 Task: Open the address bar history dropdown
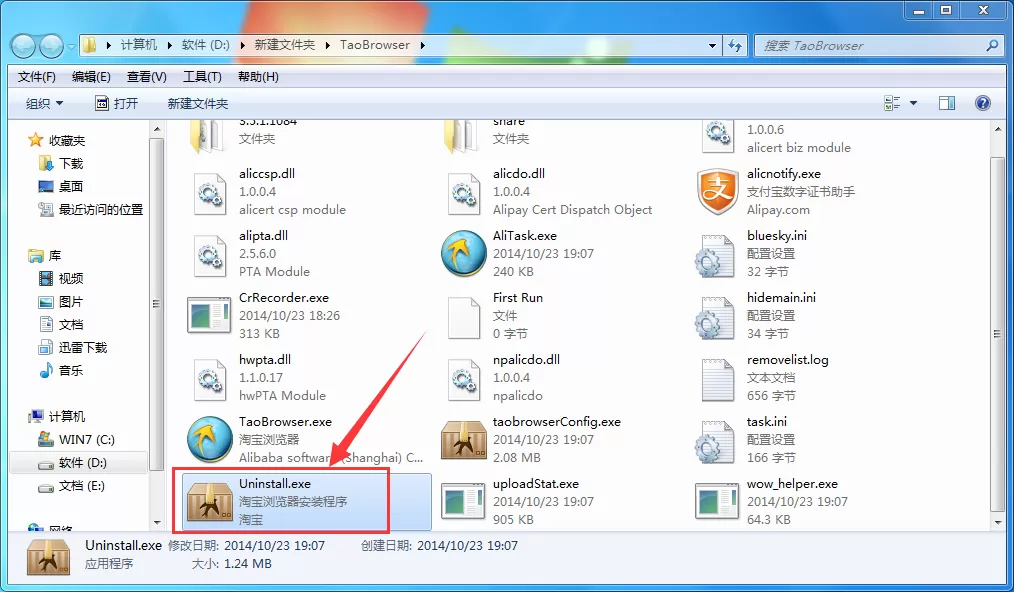tap(712, 45)
